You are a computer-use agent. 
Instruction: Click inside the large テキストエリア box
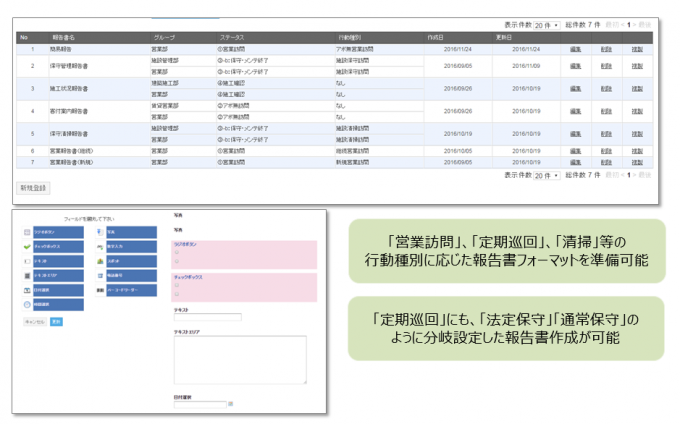[240, 360]
